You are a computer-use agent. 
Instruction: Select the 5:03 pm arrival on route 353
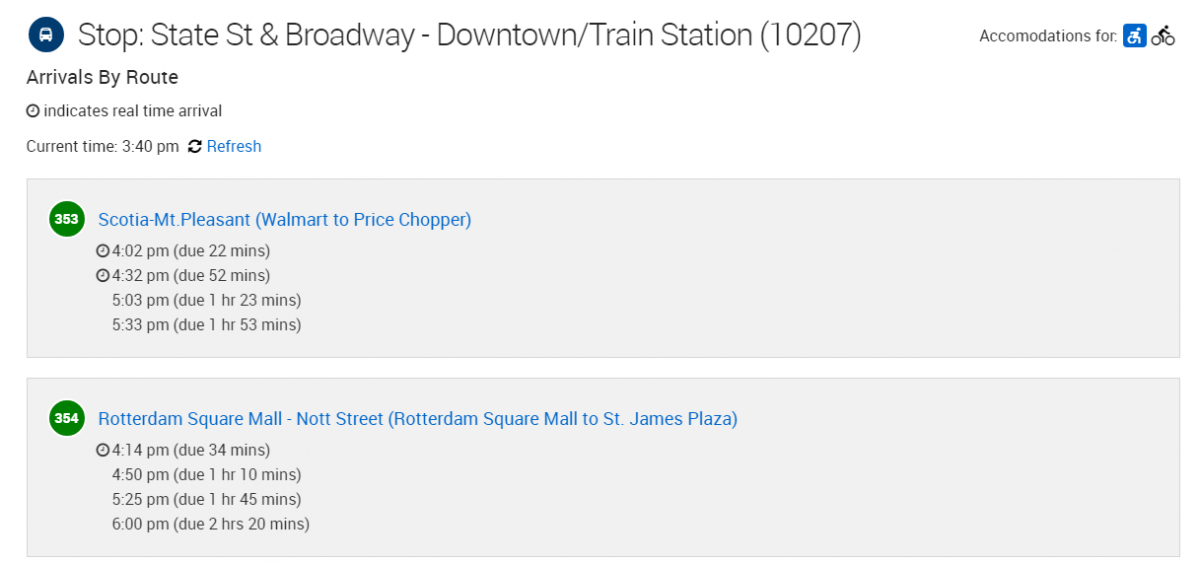206,300
